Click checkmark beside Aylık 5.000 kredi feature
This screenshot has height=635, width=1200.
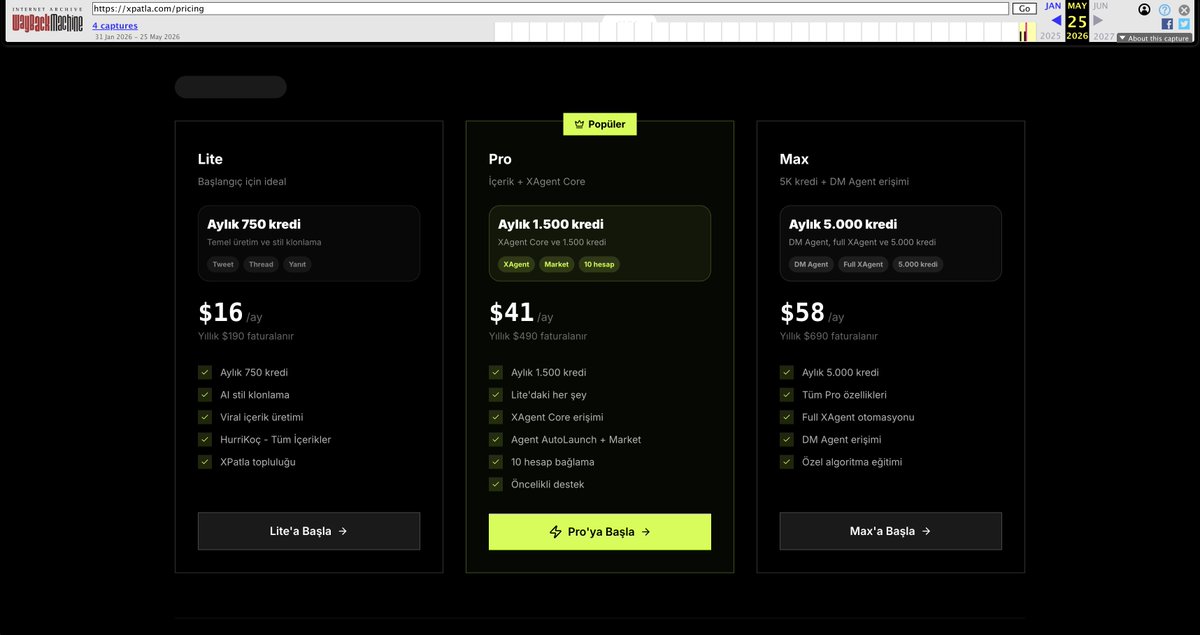787,372
